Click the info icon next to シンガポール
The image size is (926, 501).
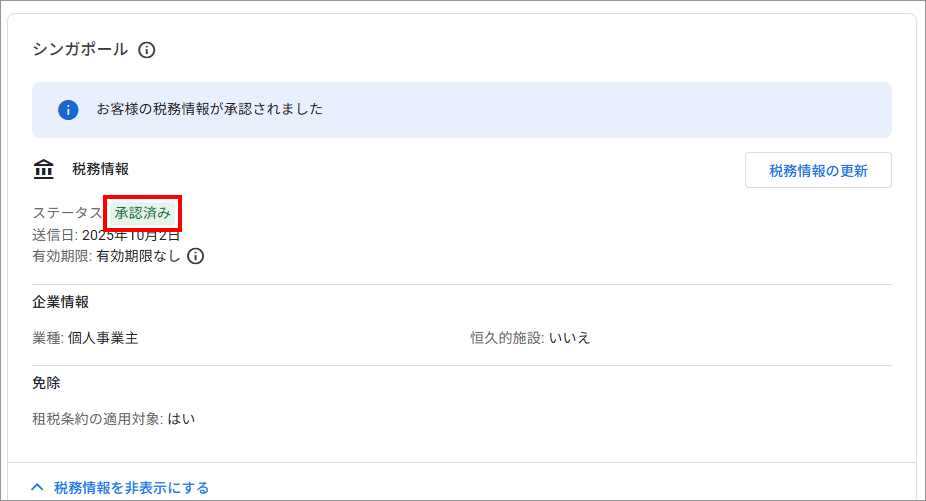click(x=147, y=50)
